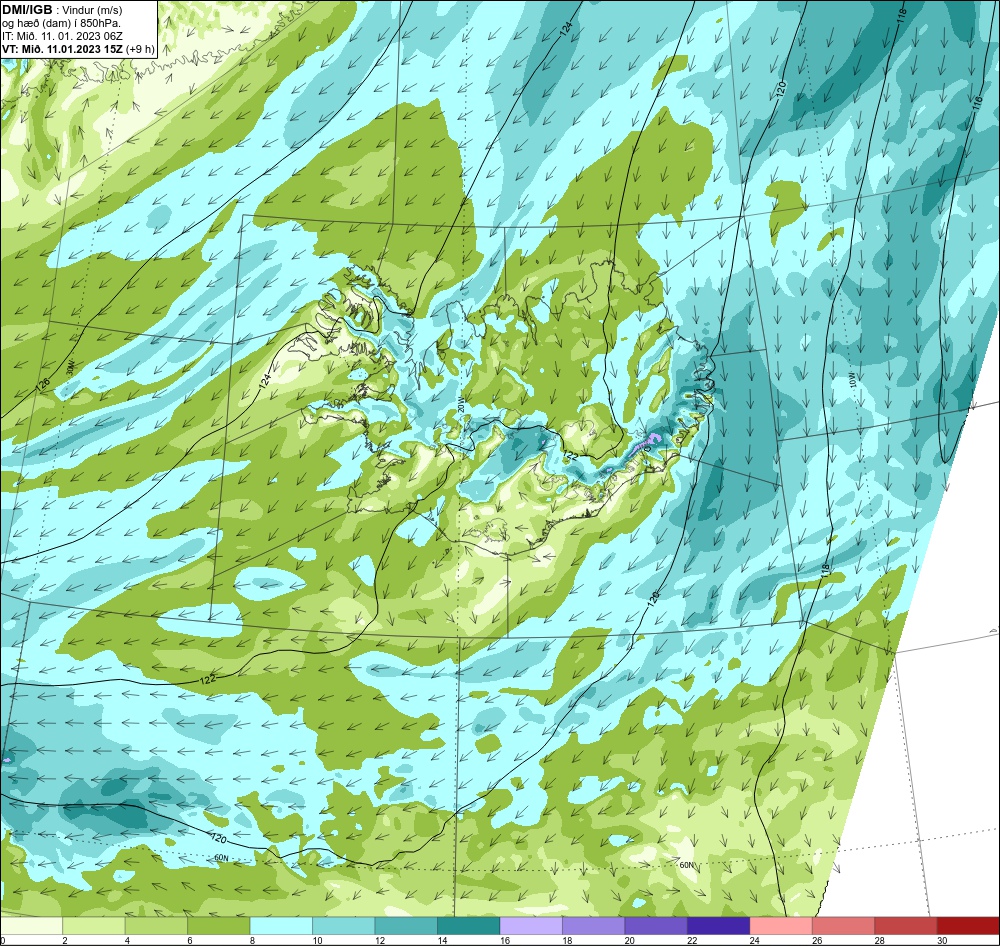
Task: Click the legend tick label '18'
Action: pyautogui.click(x=567, y=940)
